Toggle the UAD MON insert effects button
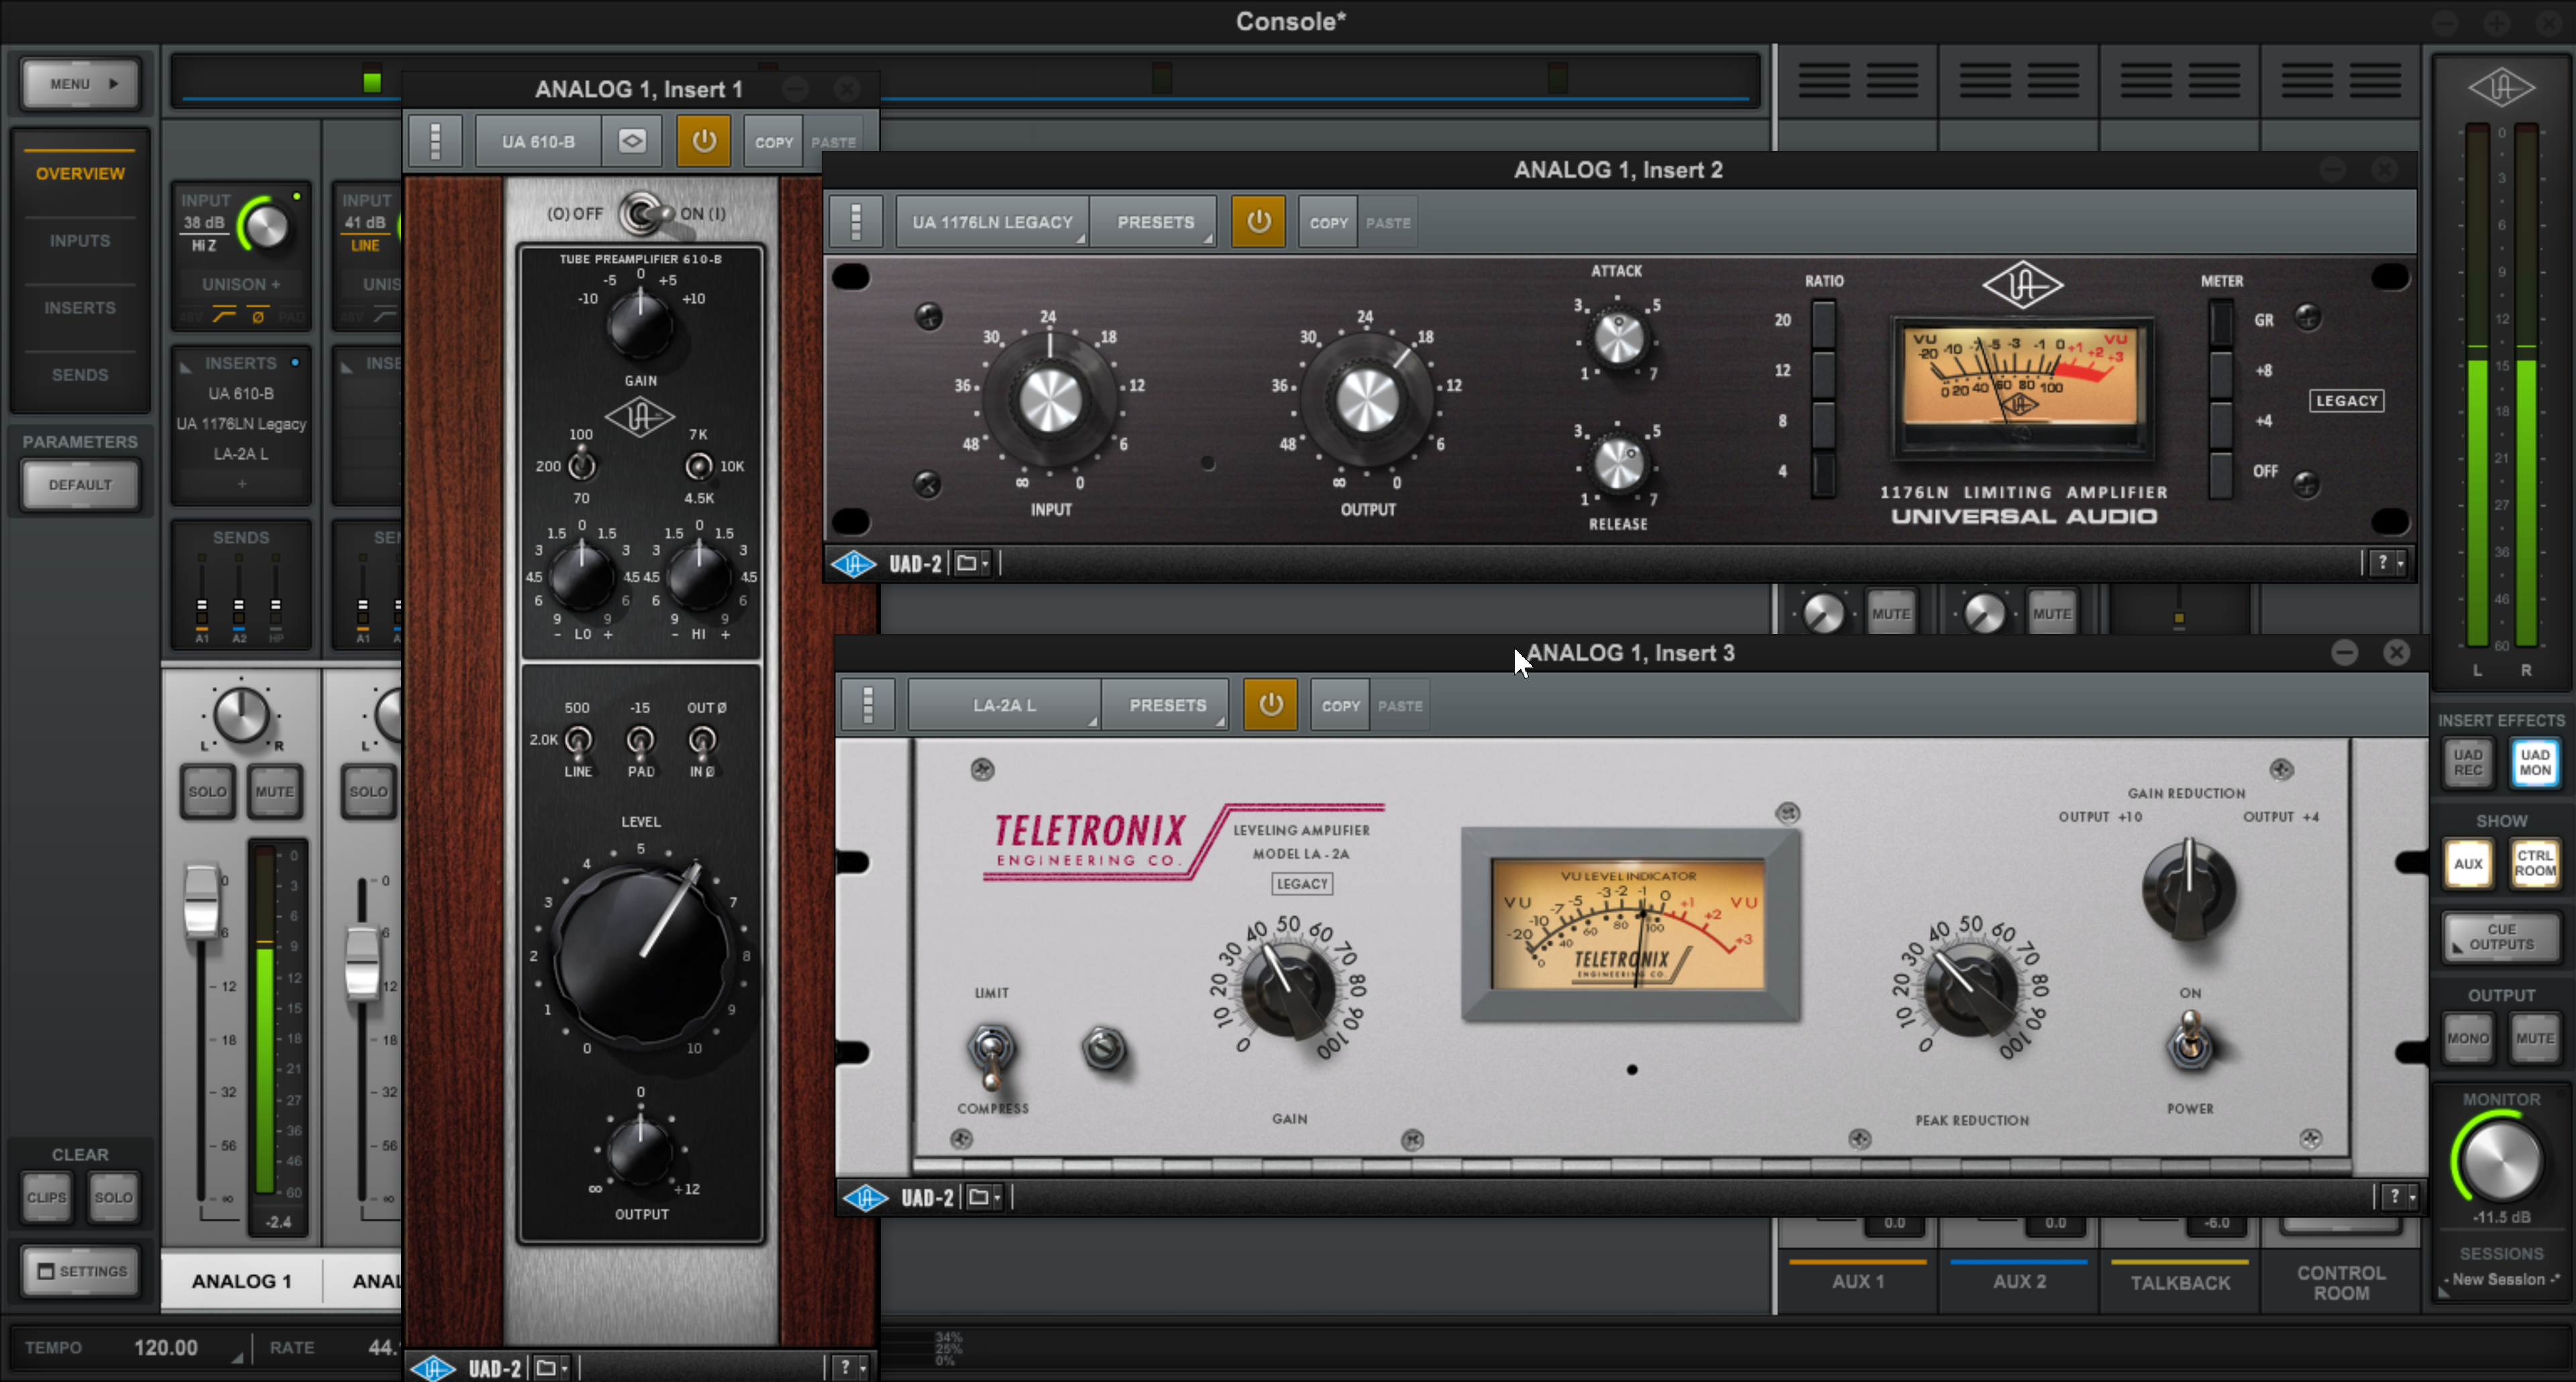Image resolution: width=2576 pixels, height=1382 pixels. click(x=2534, y=762)
